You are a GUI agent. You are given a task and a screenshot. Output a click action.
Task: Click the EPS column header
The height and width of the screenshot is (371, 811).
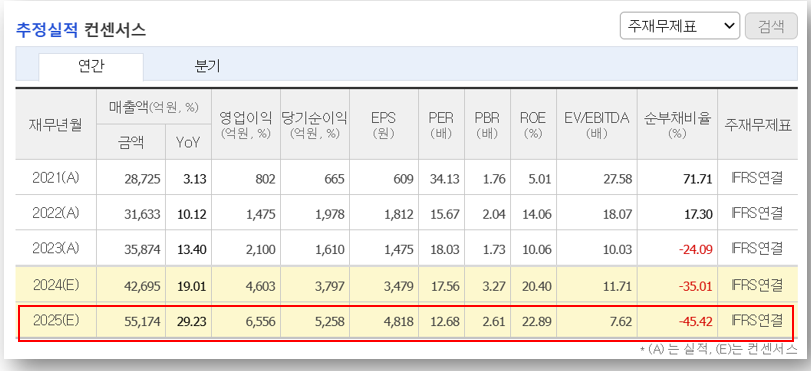384,125
